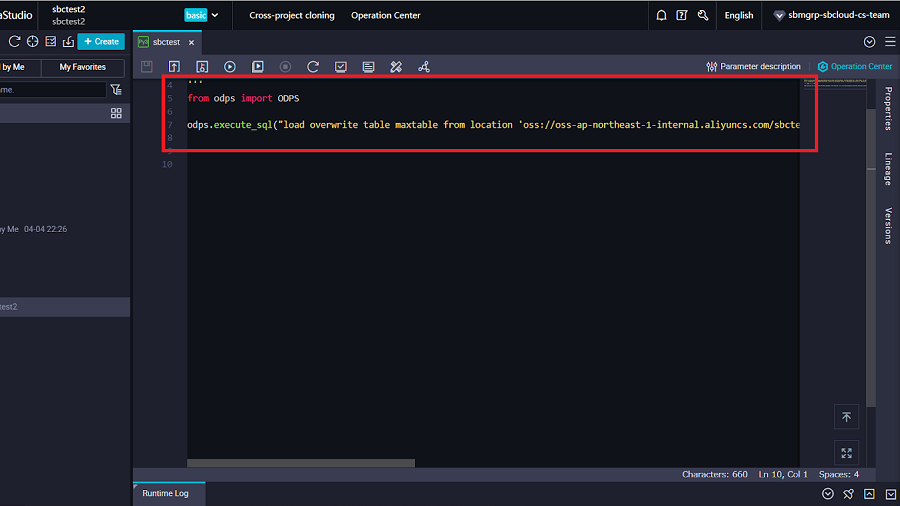900x506 pixels.
Task: Click the Run (play circle) toolbar icon
Action: coord(230,67)
